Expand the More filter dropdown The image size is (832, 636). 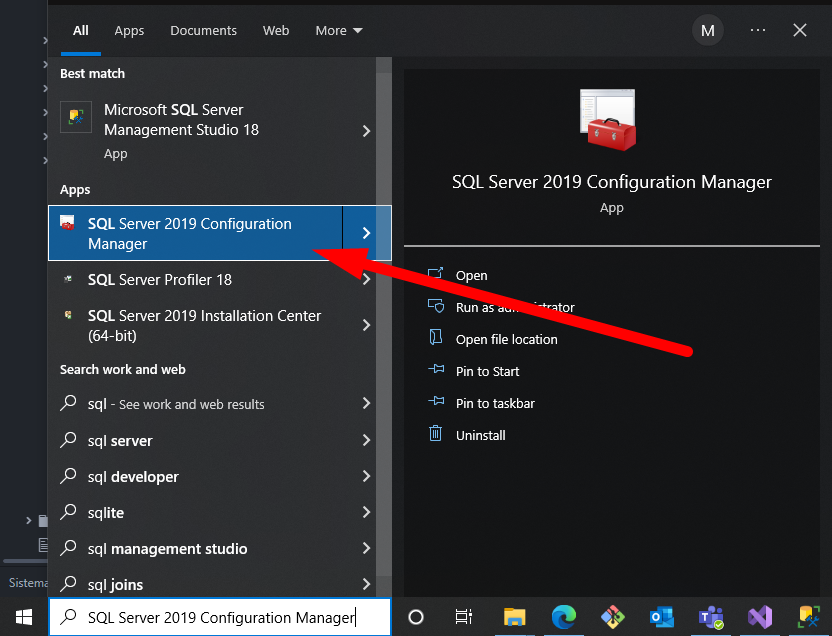339,31
